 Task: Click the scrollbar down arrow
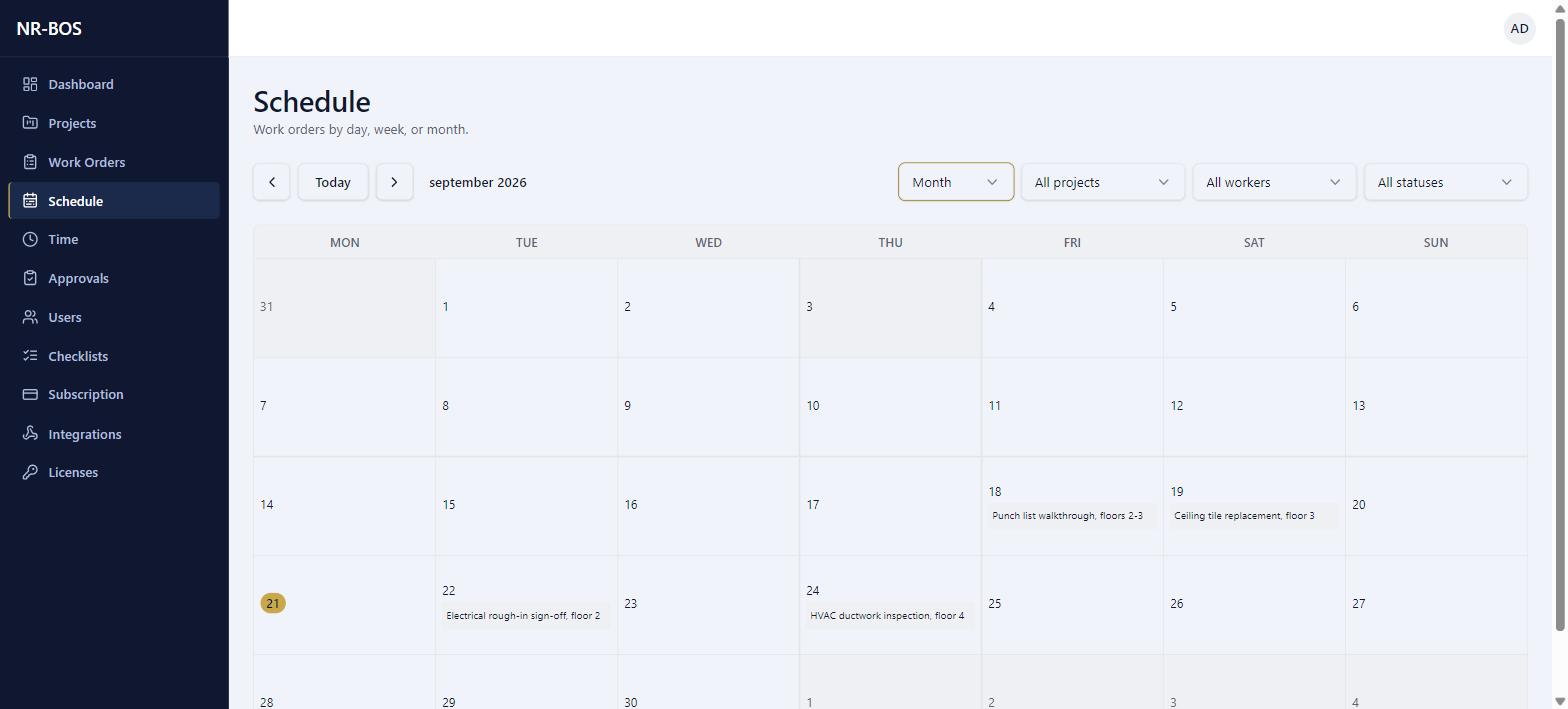1560,701
